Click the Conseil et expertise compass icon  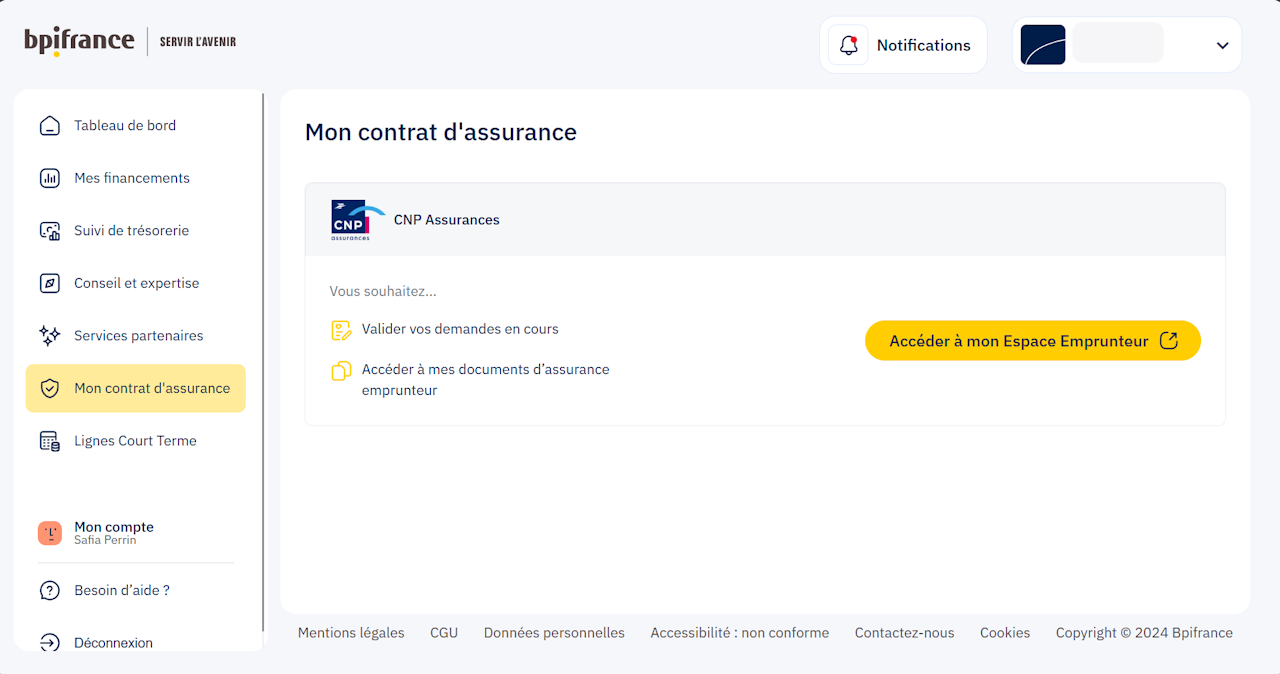[x=49, y=283]
